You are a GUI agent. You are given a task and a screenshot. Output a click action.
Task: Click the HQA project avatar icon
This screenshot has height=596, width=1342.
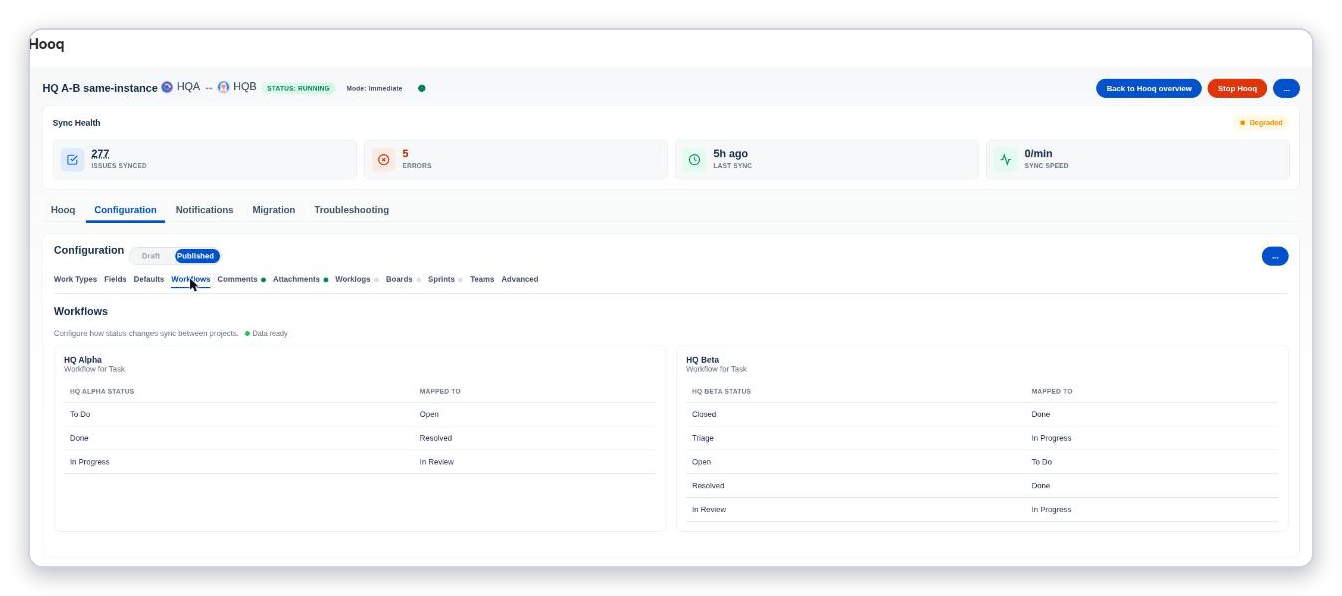coord(167,87)
